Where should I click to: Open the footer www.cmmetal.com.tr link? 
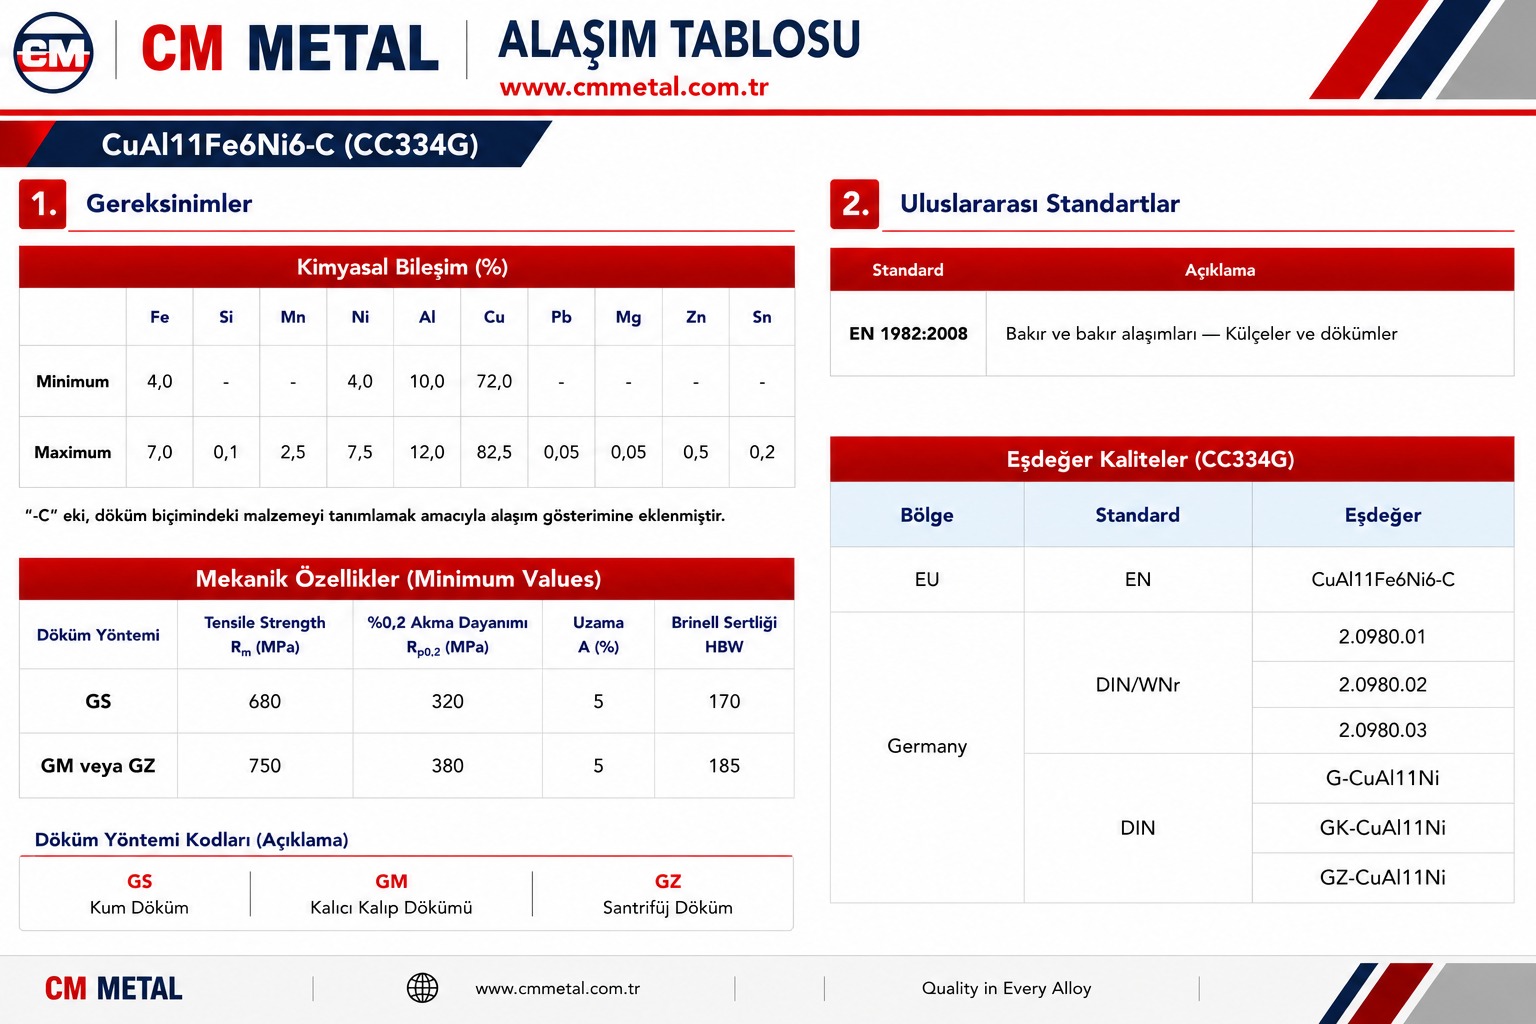click(557, 989)
